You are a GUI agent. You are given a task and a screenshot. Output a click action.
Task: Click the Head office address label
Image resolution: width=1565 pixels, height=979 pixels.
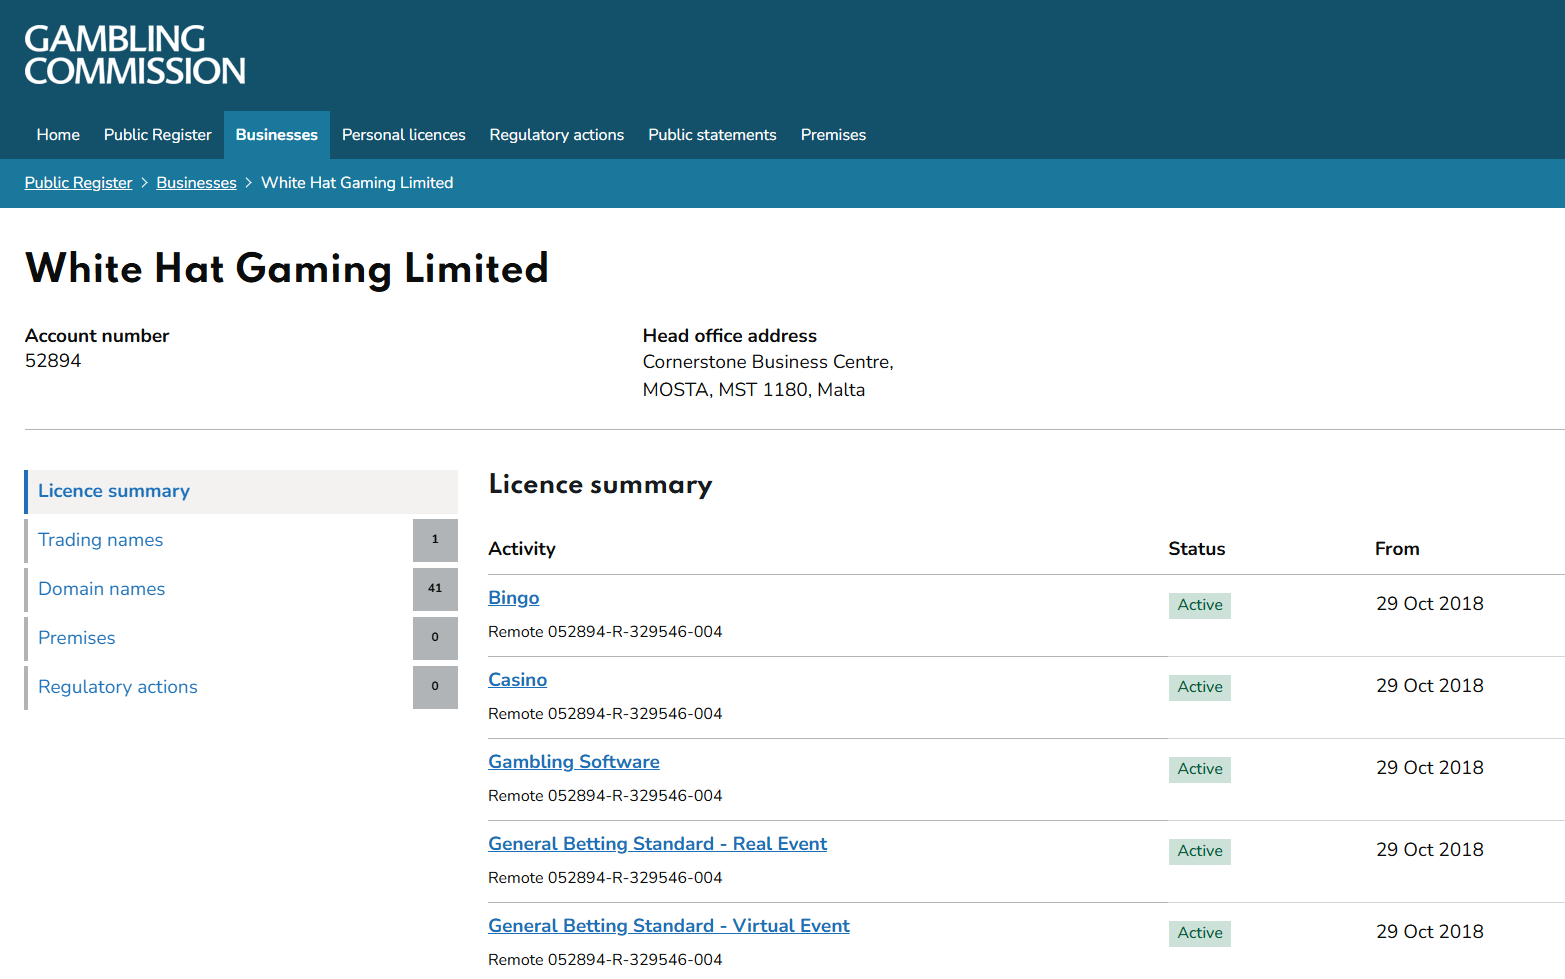tap(730, 336)
